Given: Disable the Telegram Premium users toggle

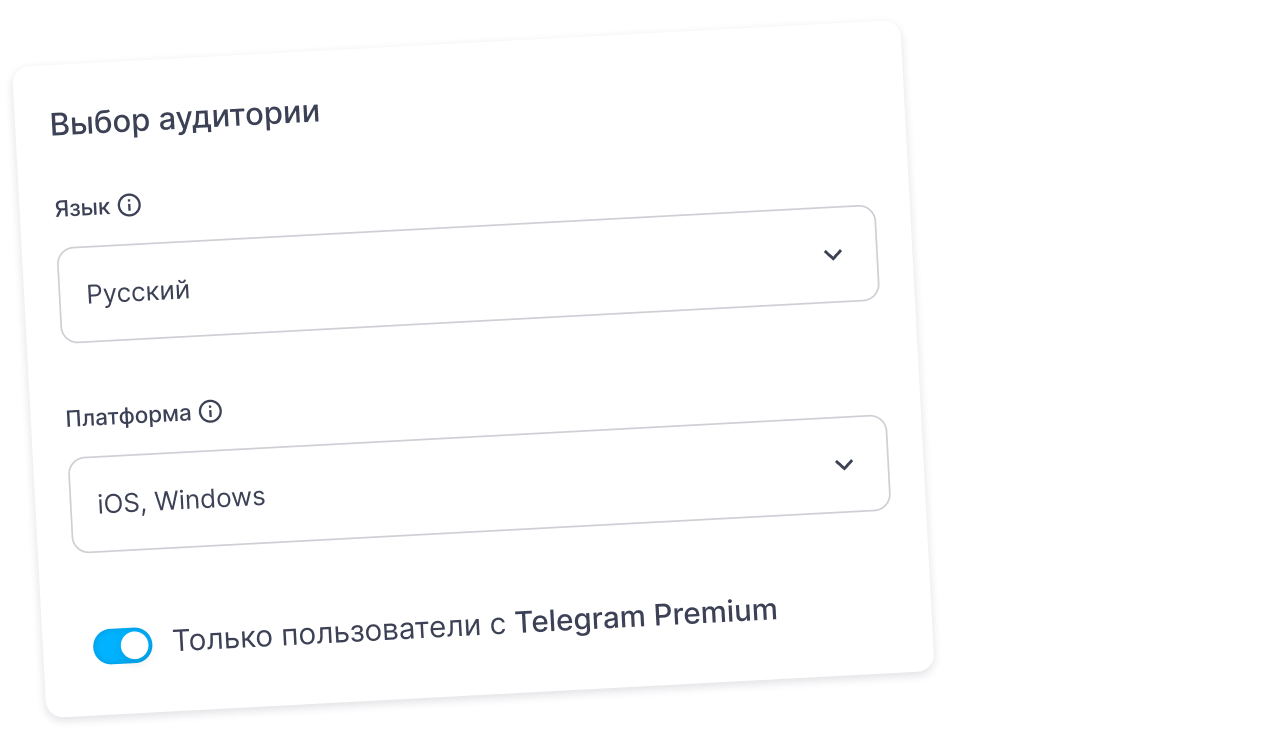Looking at the screenshot, I should click(x=123, y=645).
